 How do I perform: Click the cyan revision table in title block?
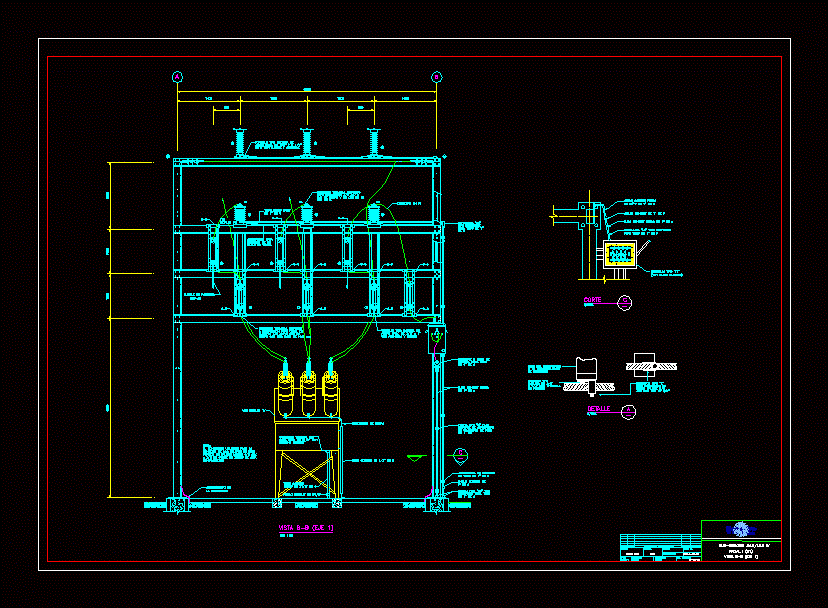(661, 547)
